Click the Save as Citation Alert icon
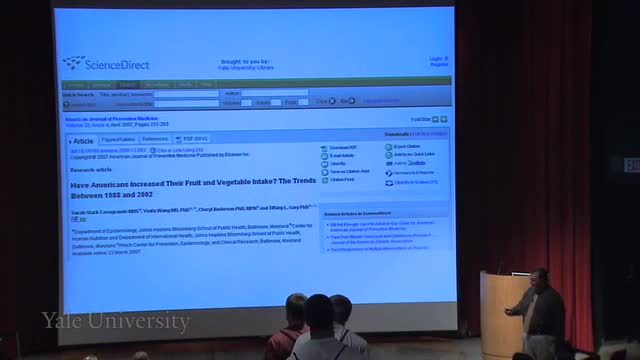The image size is (640, 360). coord(325,172)
